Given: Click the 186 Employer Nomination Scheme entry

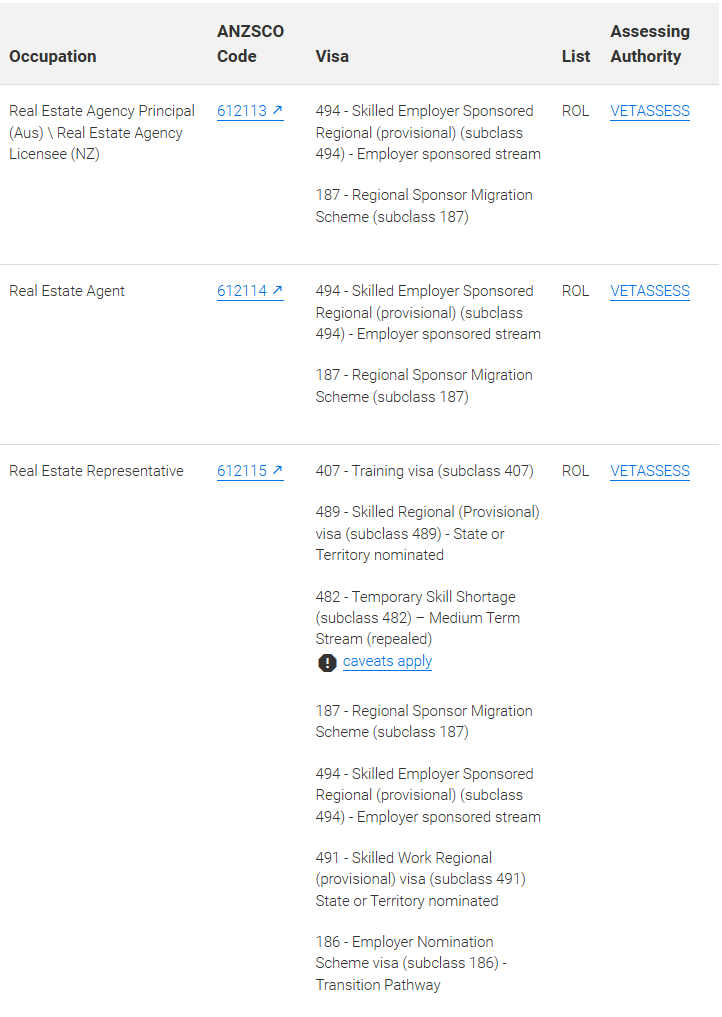Looking at the screenshot, I should [411, 963].
